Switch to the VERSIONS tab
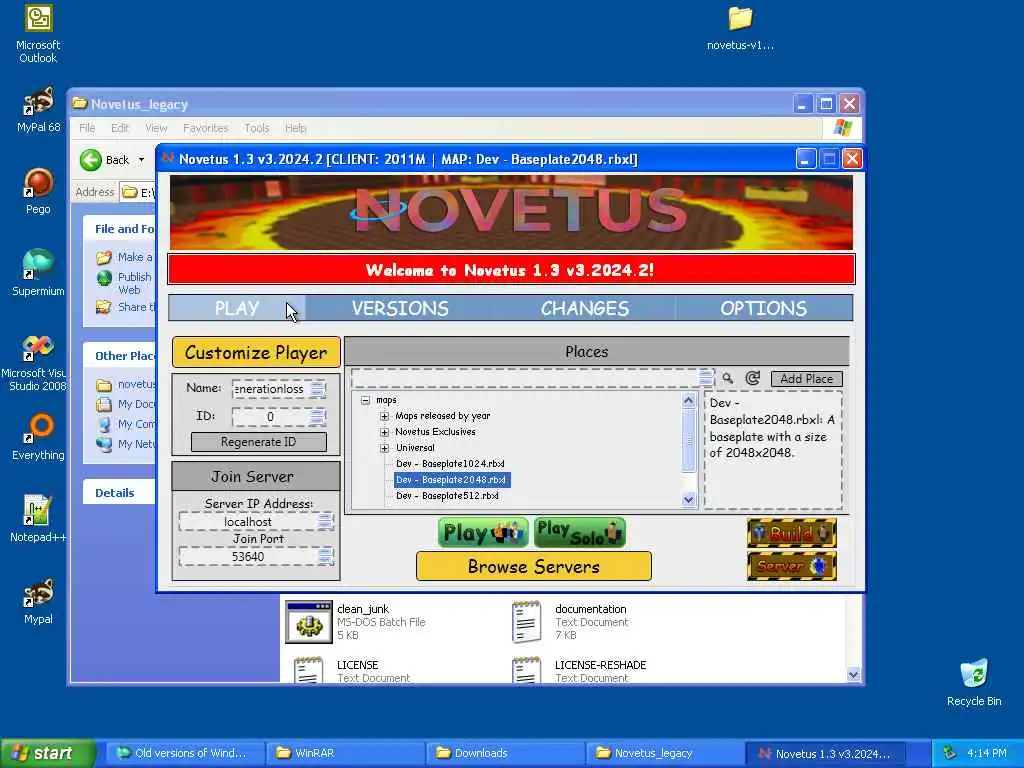 click(400, 308)
